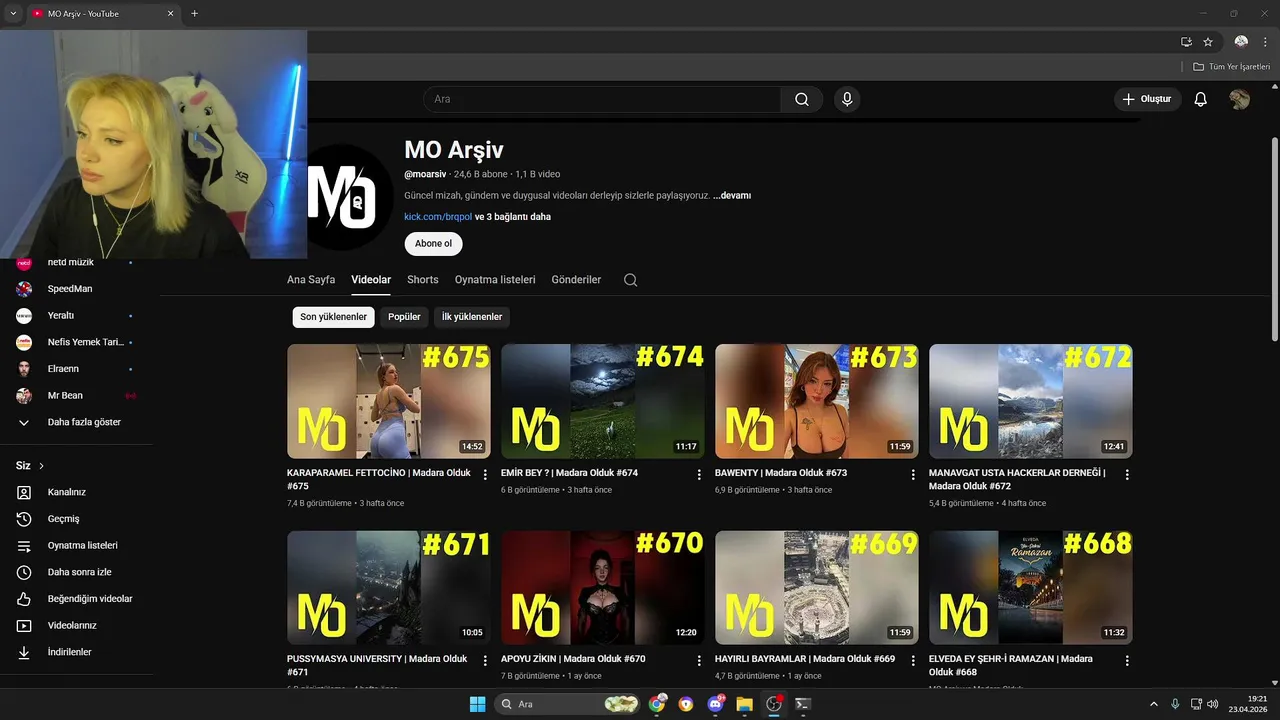Search within the channel using the magnifier icon
Screen dimensions: 1280x720
point(630,280)
